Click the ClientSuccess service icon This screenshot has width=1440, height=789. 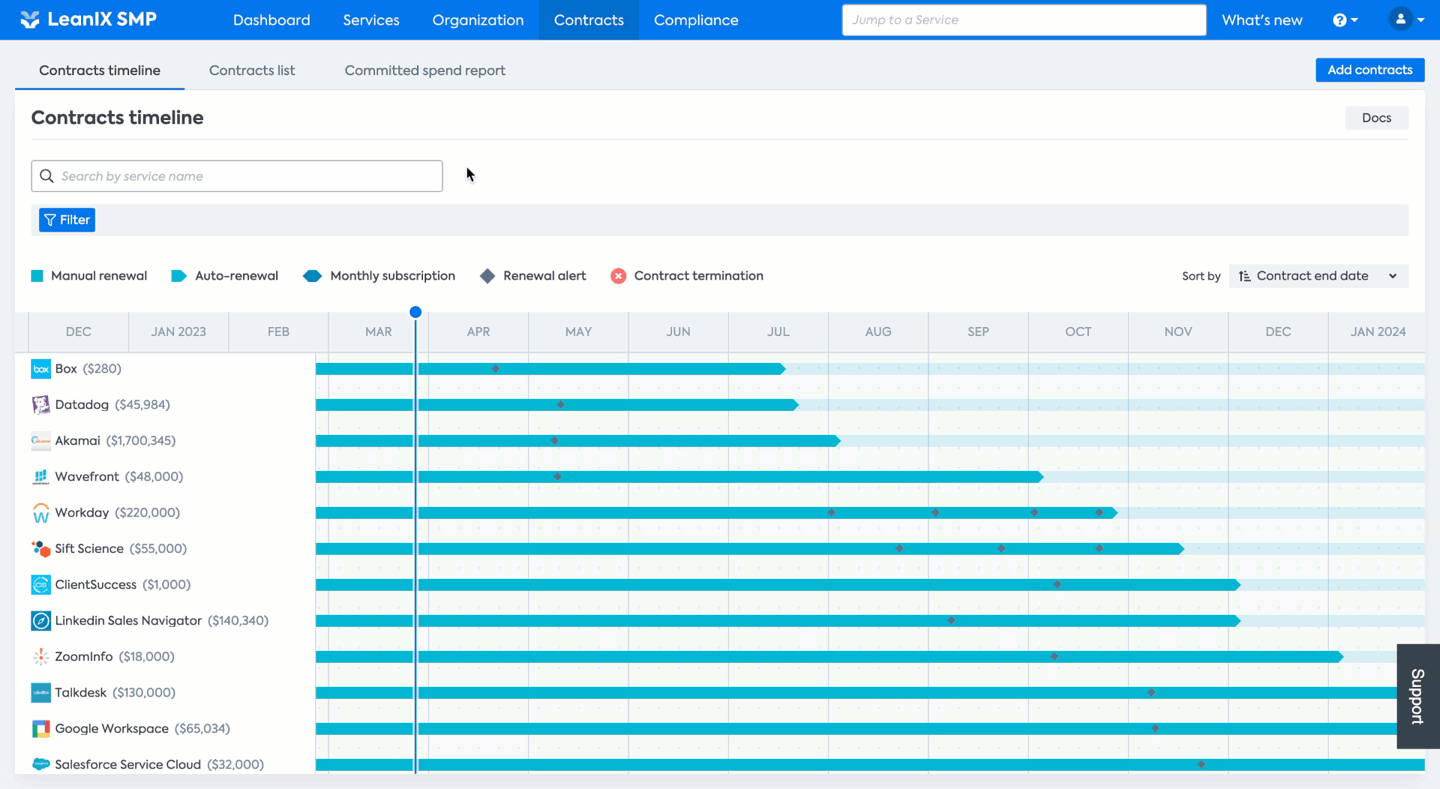(x=41, y=585)
